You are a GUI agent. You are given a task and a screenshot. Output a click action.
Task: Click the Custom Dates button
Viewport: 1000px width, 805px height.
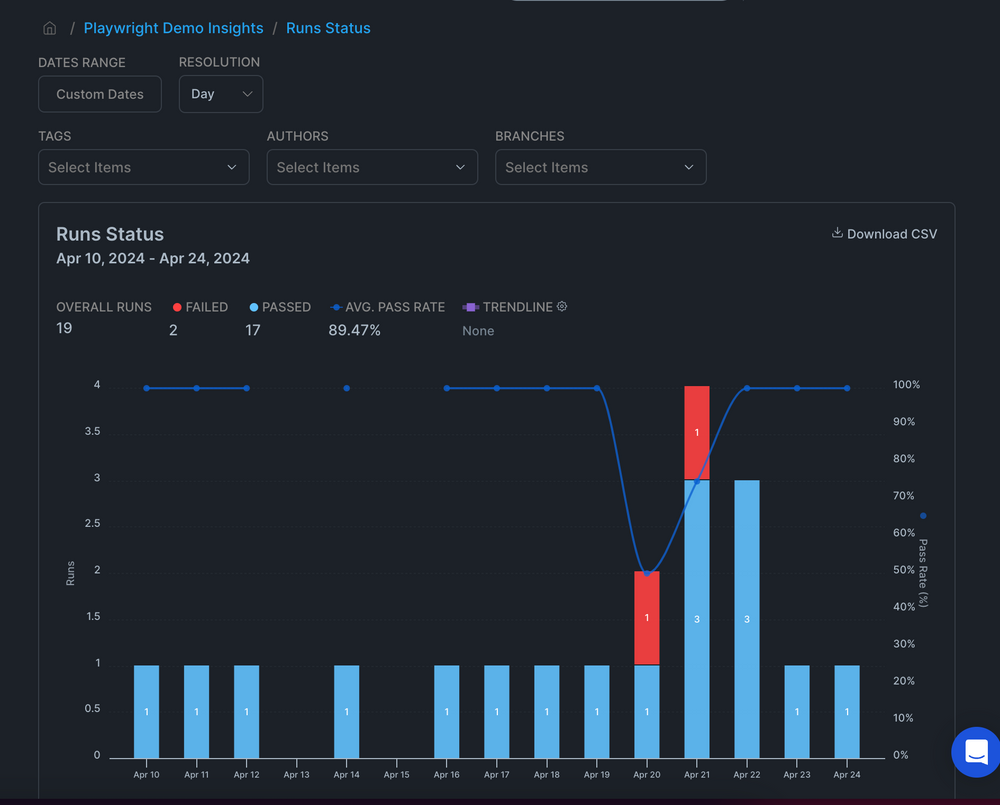(99, 94)
